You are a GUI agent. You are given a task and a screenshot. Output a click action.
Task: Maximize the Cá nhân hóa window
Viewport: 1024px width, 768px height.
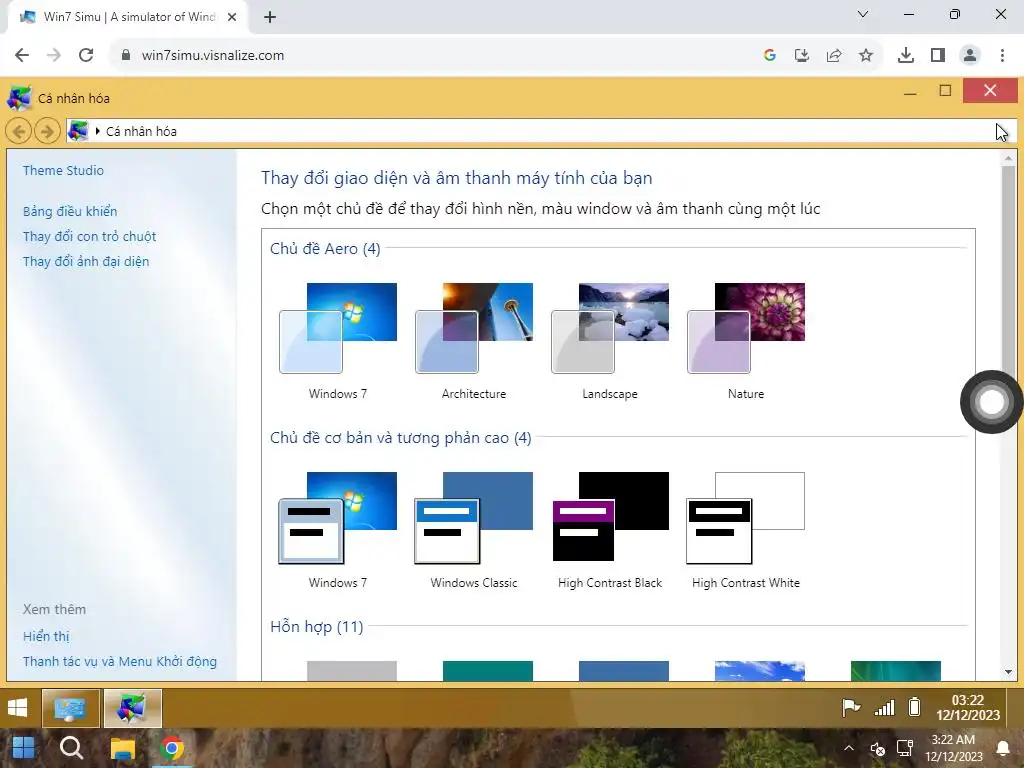coord(945,91)
